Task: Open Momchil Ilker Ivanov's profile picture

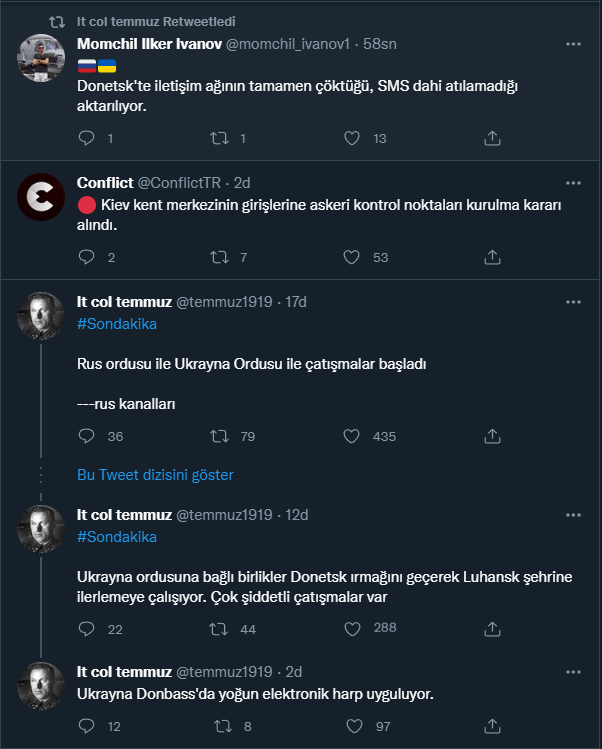Action: (41, 58)
